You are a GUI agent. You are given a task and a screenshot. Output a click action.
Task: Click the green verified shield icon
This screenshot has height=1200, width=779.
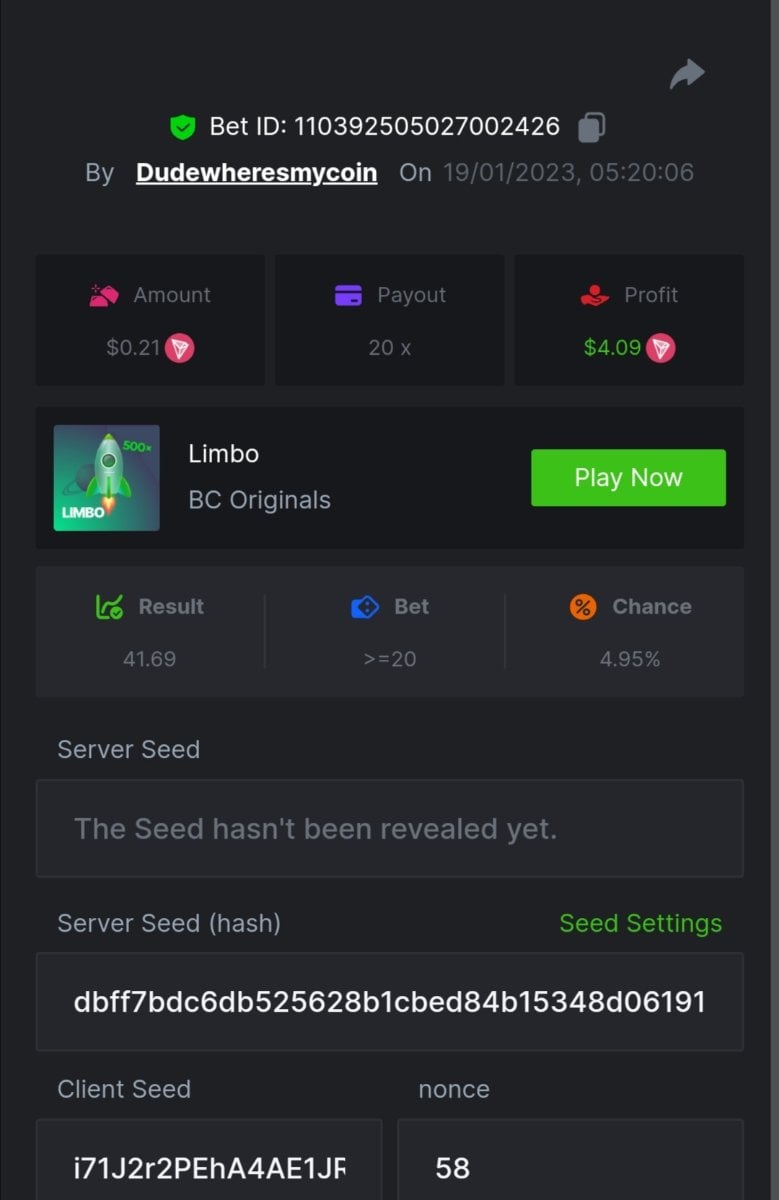coord(182,127)
